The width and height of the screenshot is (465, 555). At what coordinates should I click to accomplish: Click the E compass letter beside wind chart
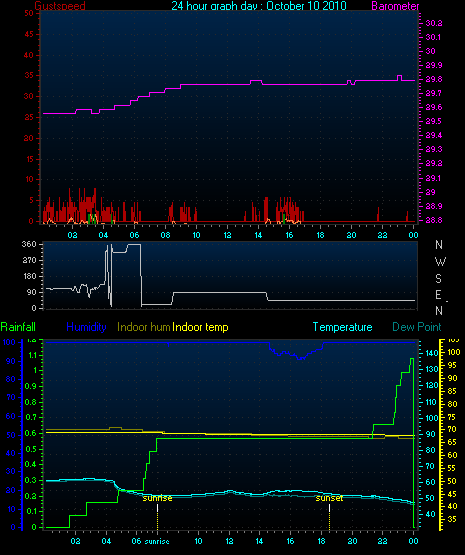tap(438, 294)
